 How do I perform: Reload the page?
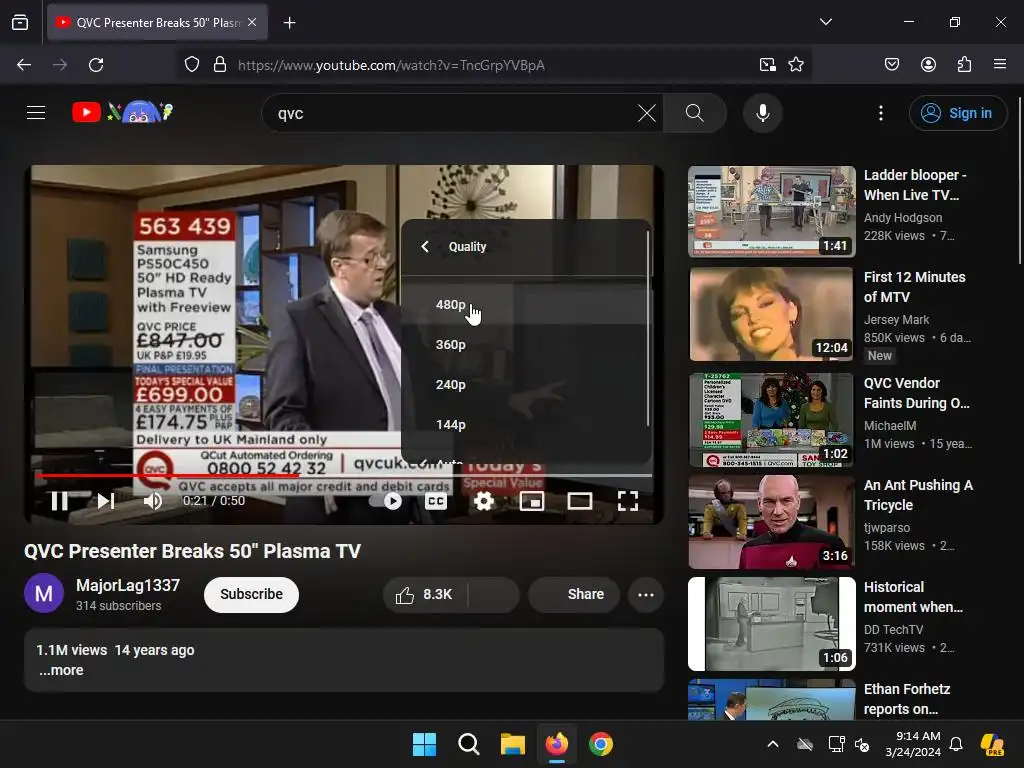click(96, 65)
